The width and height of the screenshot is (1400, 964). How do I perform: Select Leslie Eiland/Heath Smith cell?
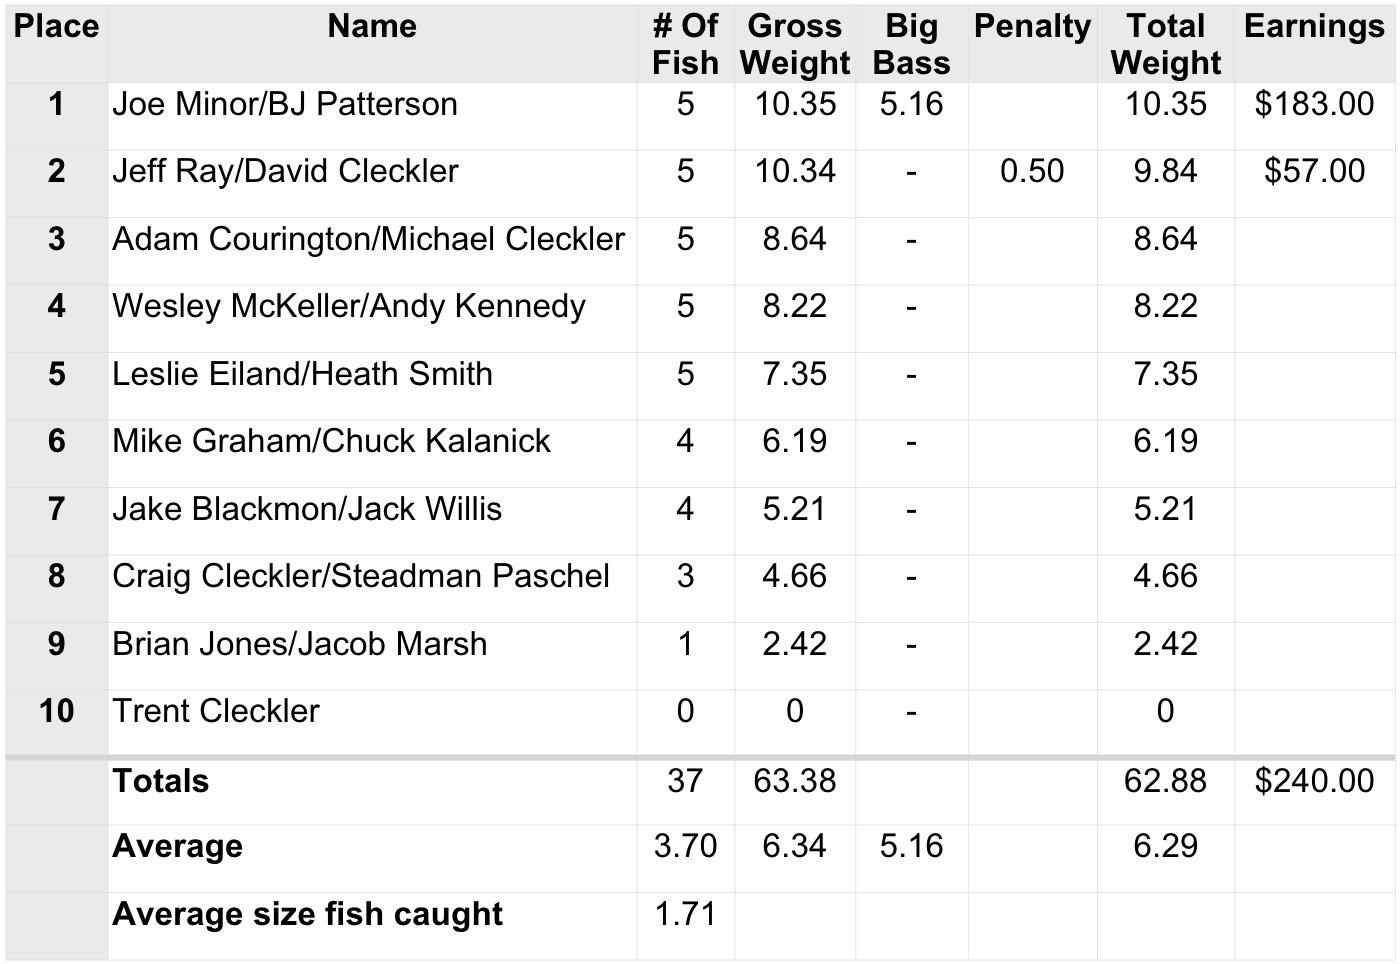302,375
